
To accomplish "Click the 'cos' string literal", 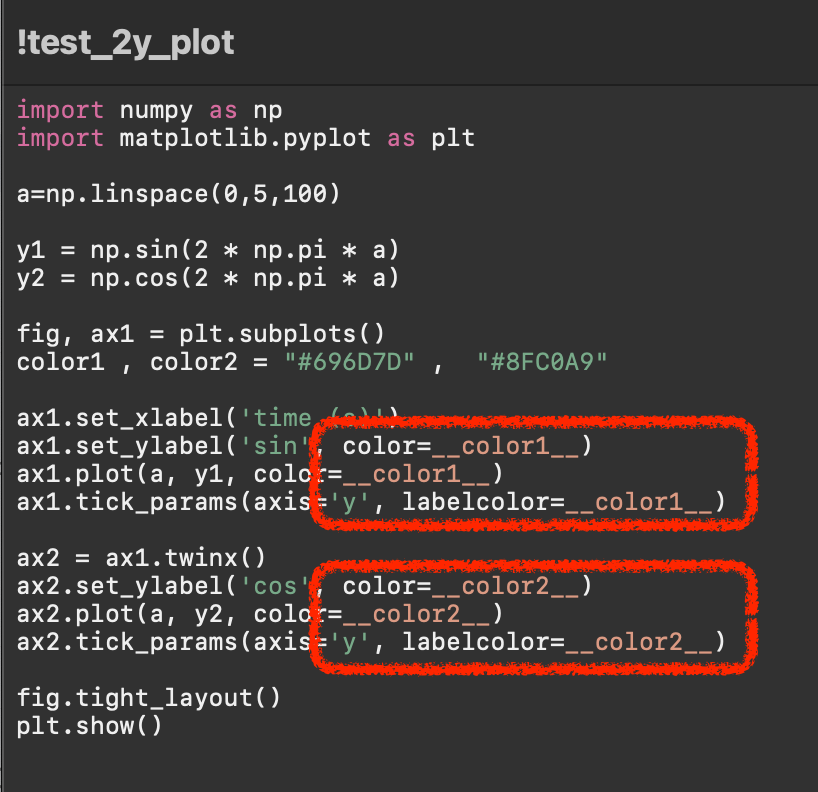I will click(x=275, y=586).
